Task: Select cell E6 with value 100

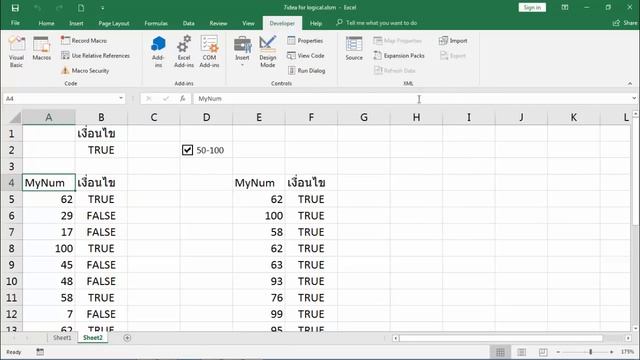Action: tap(259, 216)
